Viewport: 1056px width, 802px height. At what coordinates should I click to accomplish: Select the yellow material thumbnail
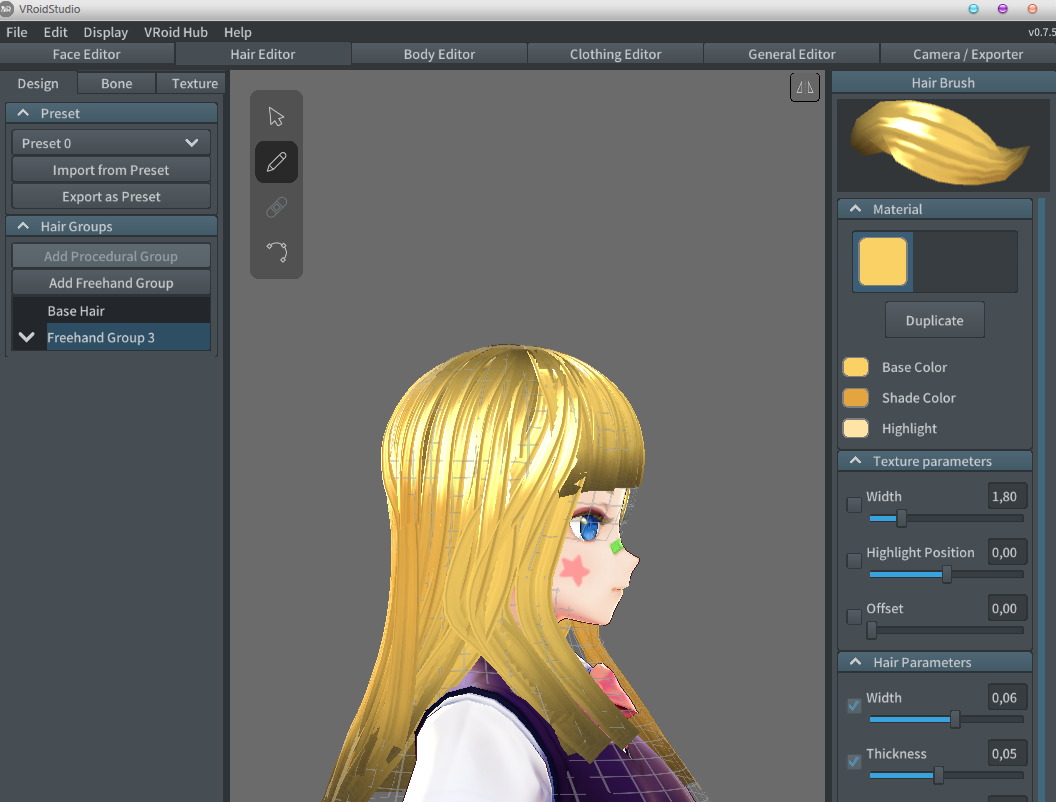883,261
